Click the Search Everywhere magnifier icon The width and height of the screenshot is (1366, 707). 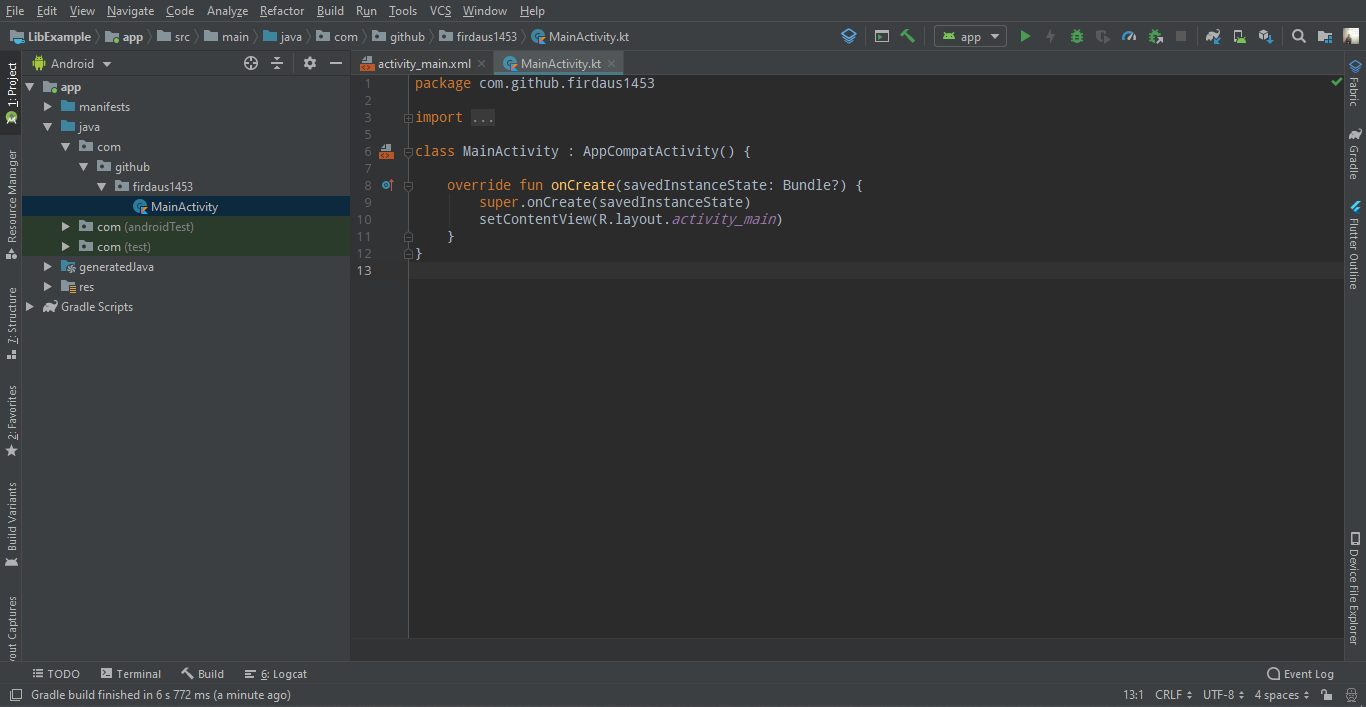1298,36
